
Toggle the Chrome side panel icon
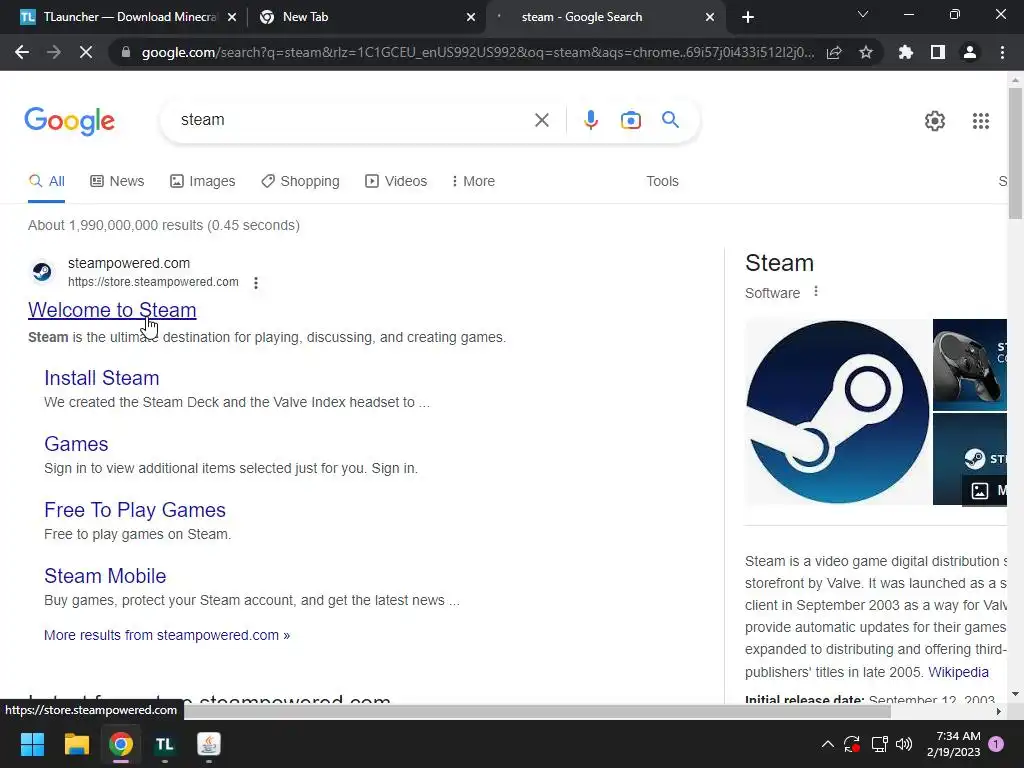coord(938,52)
